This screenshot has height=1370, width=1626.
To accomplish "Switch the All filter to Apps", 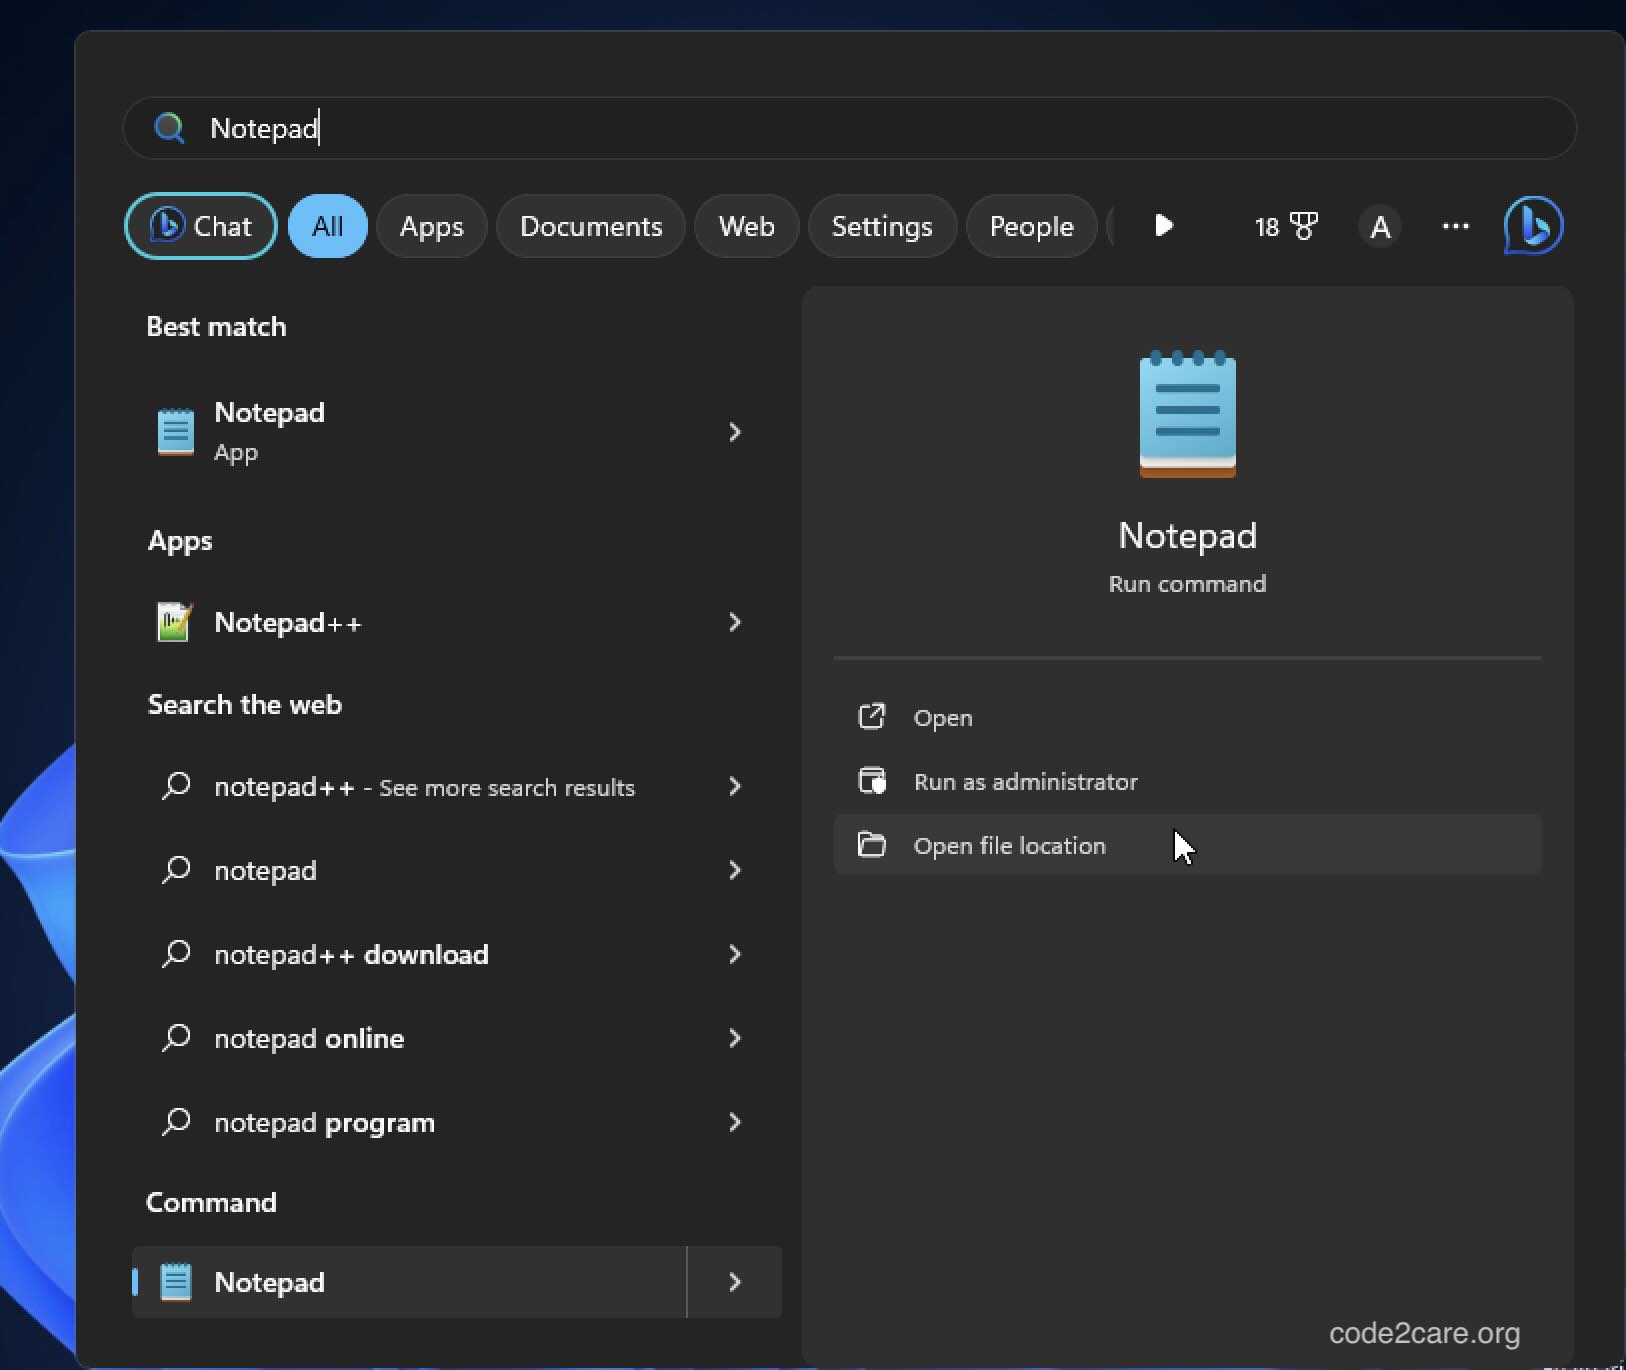I will point(431,226).
